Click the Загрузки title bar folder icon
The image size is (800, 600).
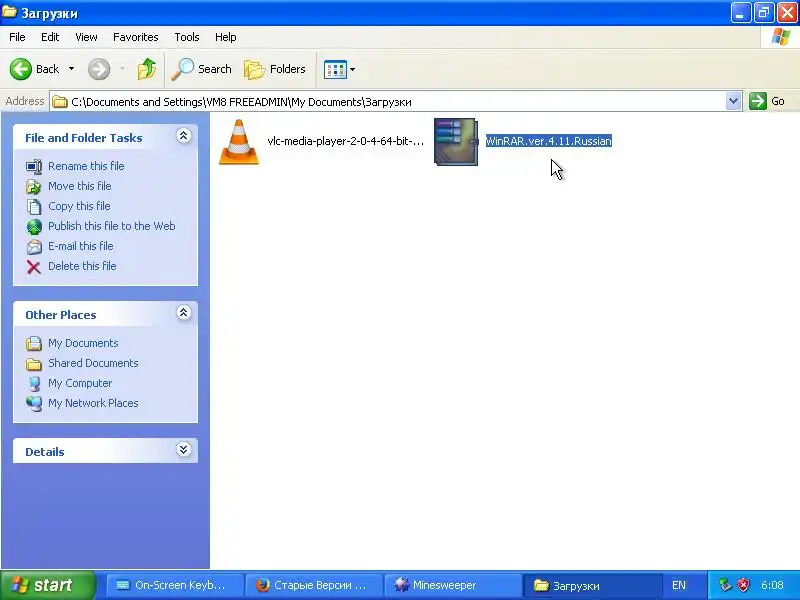click(9, 12)
